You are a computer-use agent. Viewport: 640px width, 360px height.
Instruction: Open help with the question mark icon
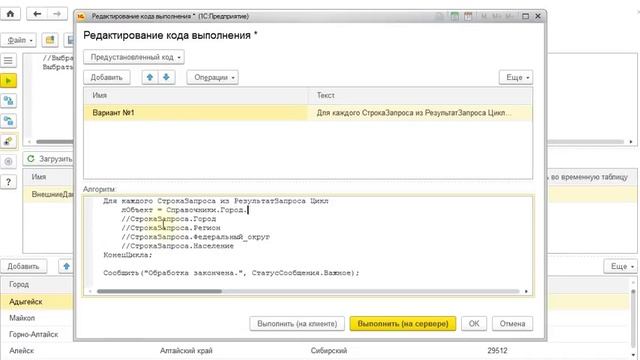point(8,182)
